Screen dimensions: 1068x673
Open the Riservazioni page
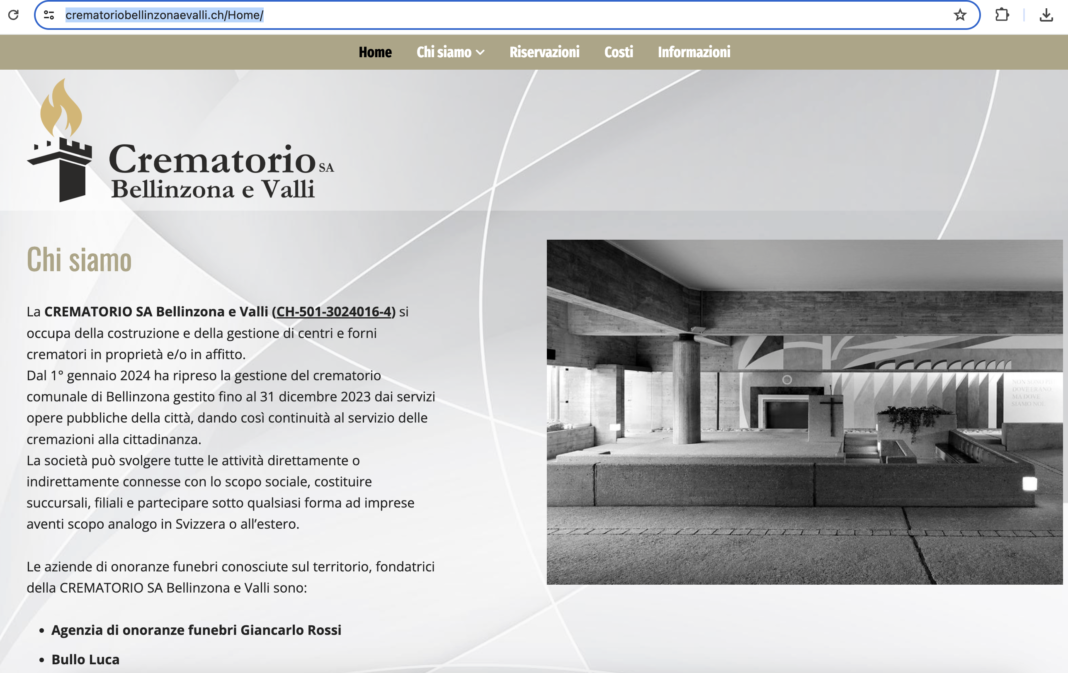(544, 52)
